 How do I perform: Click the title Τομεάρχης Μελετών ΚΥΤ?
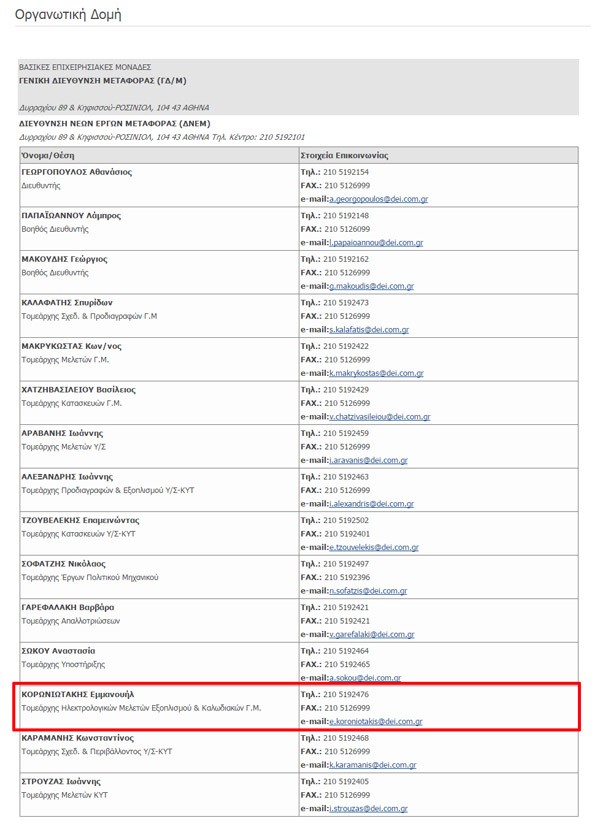pyautogui.click(x=64, y=794)
